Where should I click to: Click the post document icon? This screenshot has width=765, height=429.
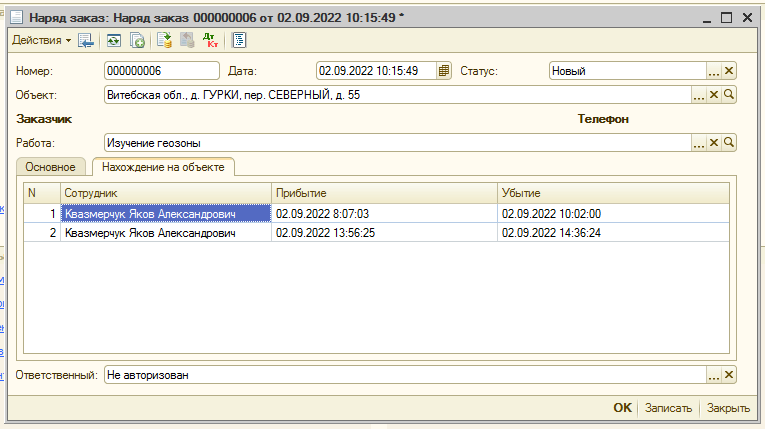165,40
